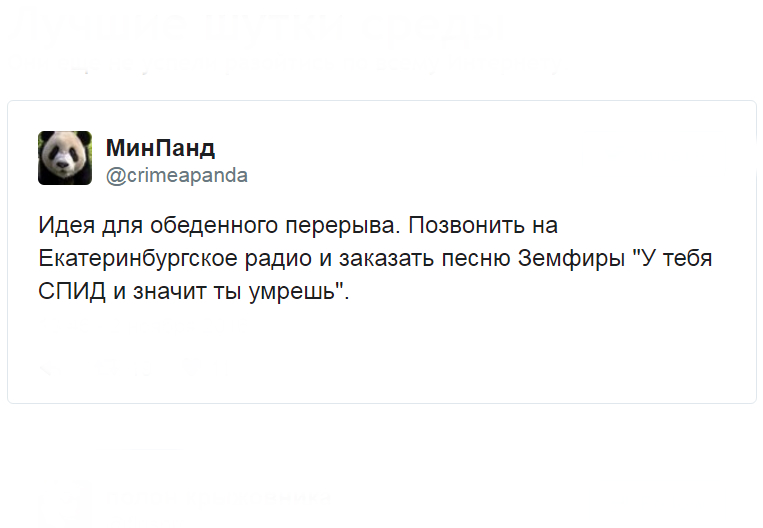Open the panda avatar of МинПанд
763x528 pixels.
click(x=65, y=158)
